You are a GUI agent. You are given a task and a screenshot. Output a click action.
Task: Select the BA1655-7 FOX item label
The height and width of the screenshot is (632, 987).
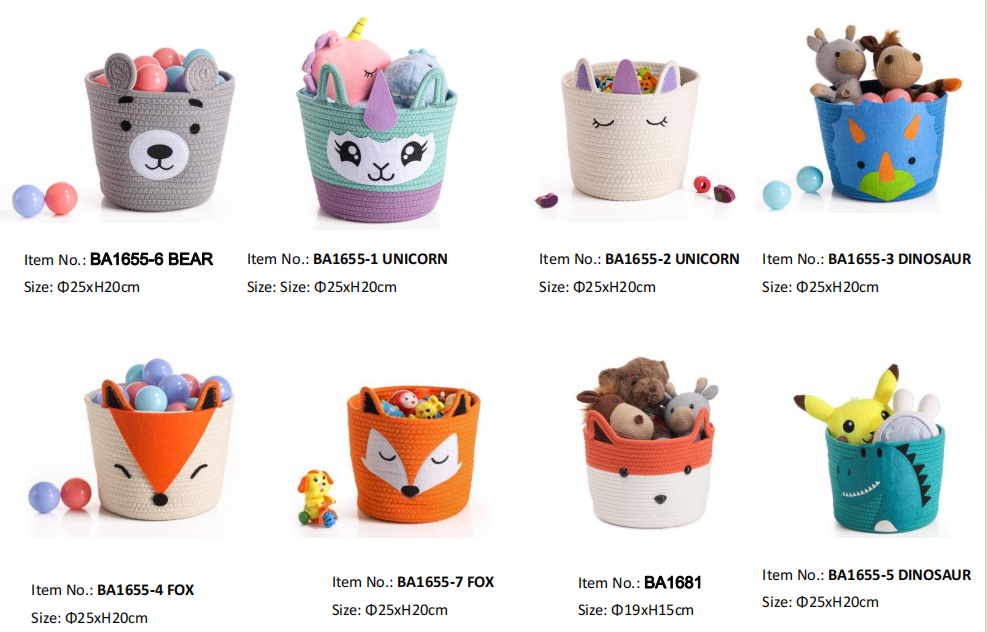(446, 582)
